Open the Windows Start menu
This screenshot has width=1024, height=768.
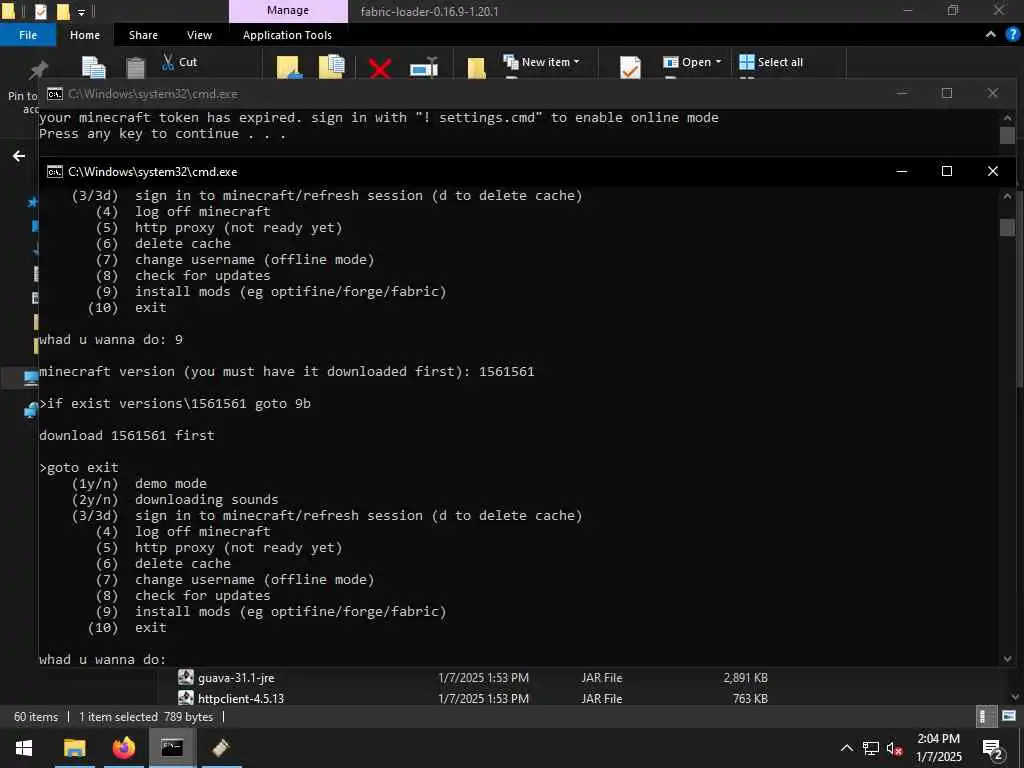coord(24,748)
